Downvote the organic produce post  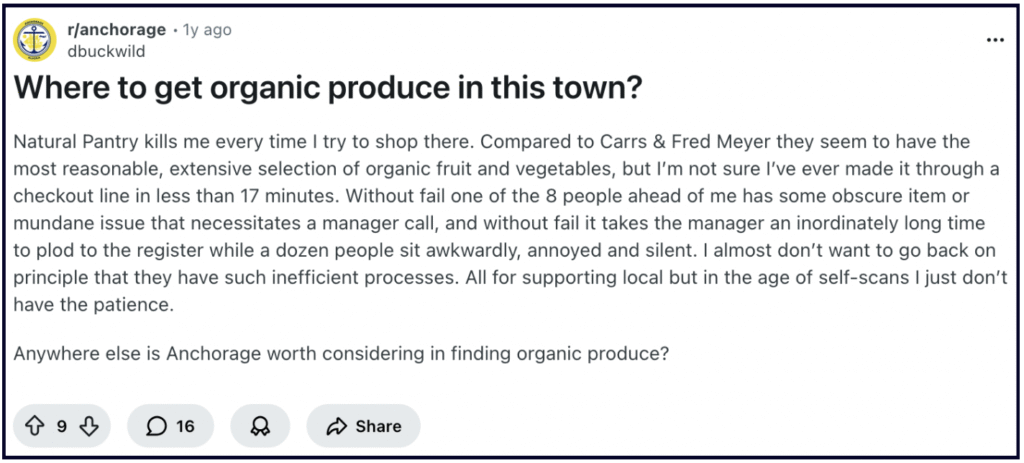click(x=88, y=426)
